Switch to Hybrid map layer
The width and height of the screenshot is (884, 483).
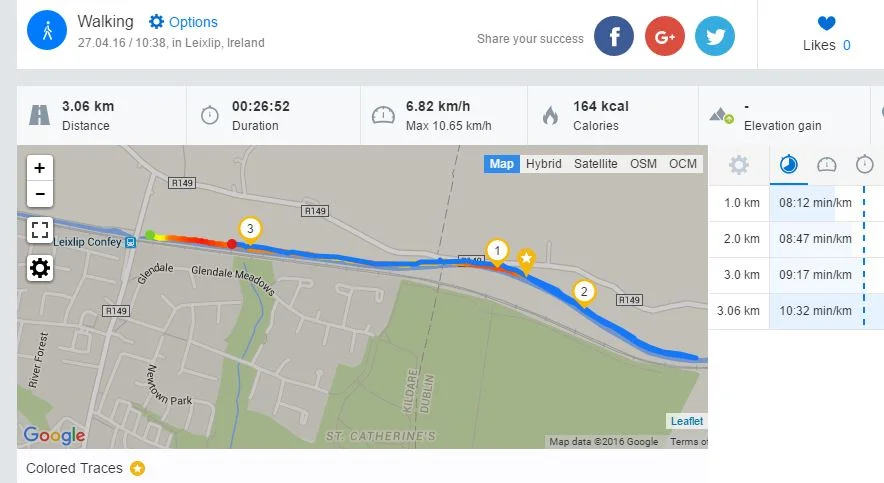pyautogui.click(x=544, y=164)
